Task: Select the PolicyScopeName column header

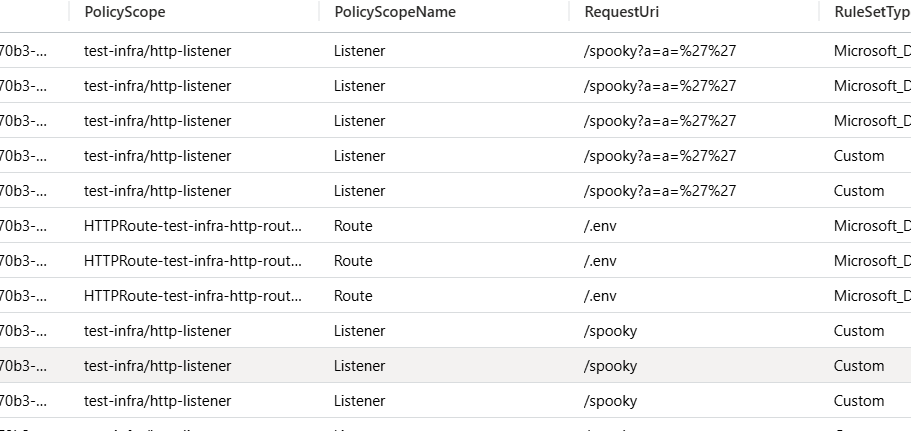Action: [x=394, y=12]
